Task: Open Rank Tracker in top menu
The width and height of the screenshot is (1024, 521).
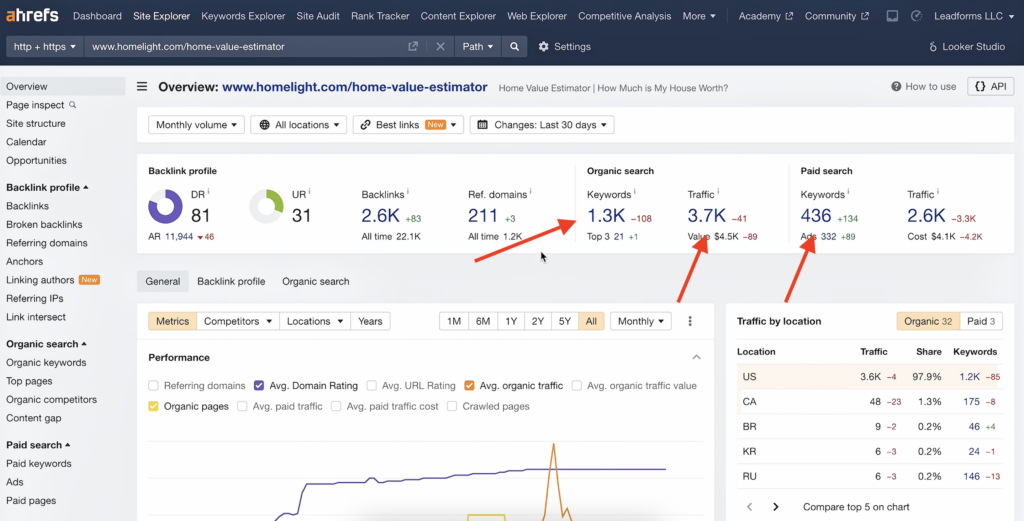Action: pos(380,16)
